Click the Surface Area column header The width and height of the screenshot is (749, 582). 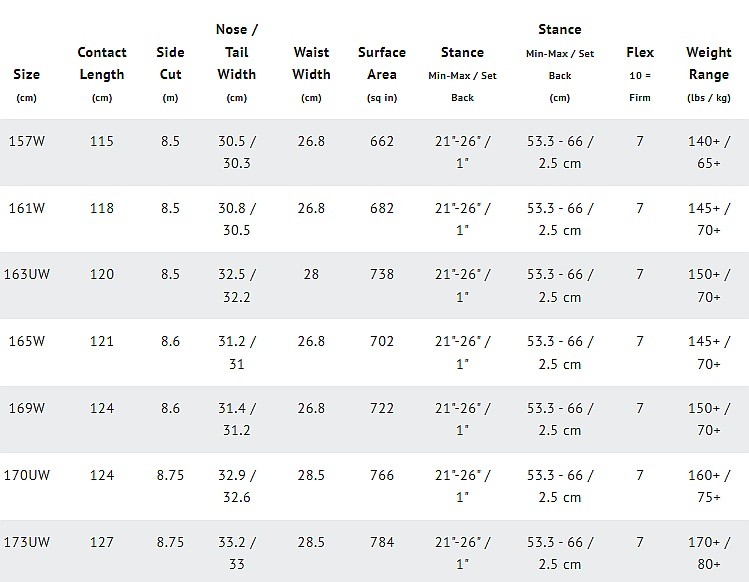tap(382, 62)
